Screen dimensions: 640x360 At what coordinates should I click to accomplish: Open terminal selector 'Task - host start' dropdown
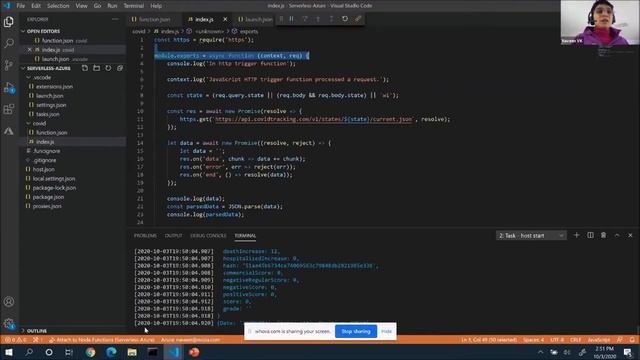531,236
